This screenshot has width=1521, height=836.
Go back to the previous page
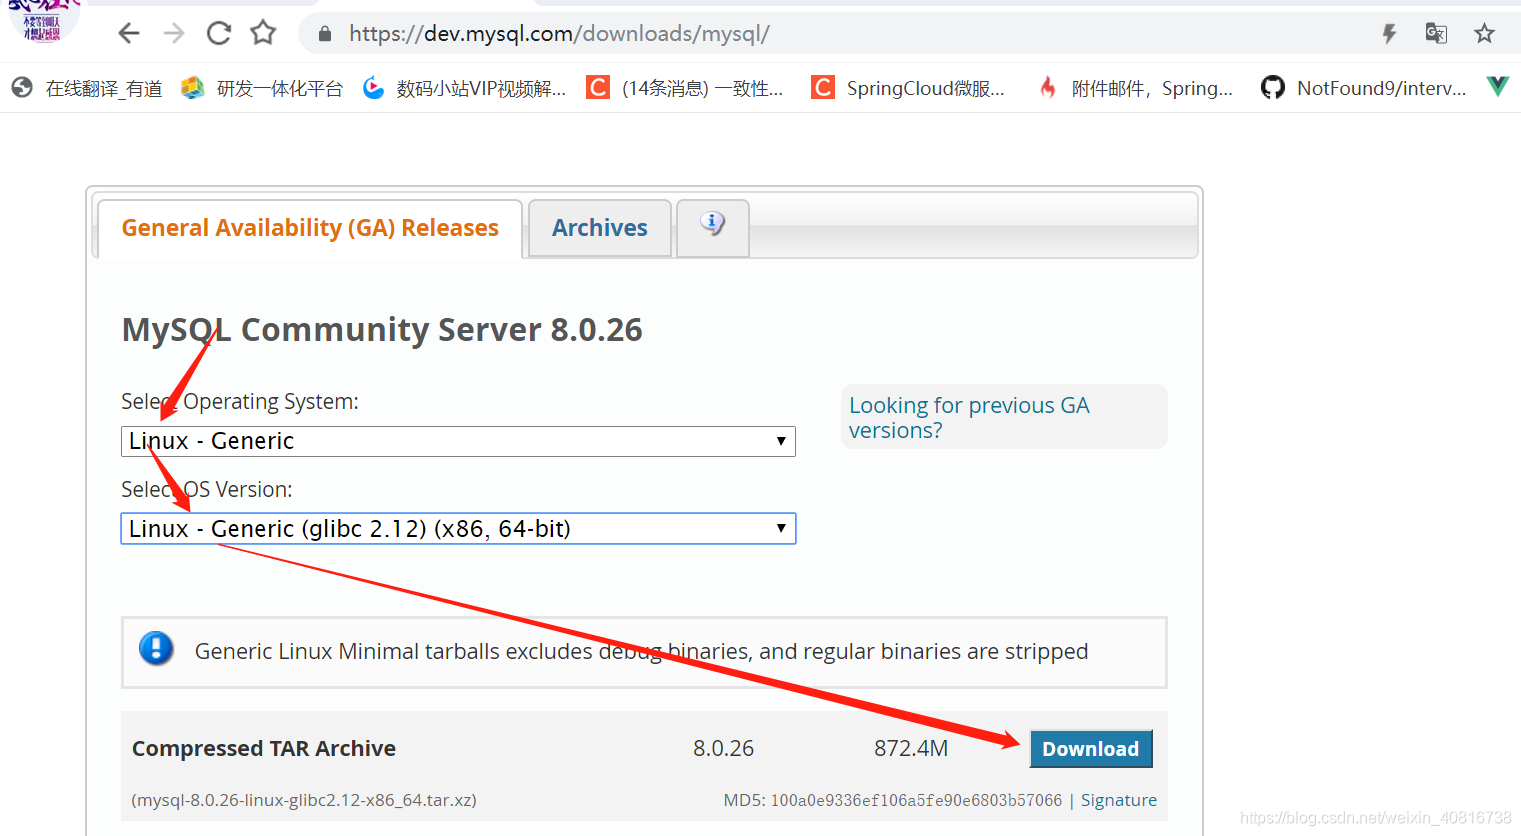[129, 34]
